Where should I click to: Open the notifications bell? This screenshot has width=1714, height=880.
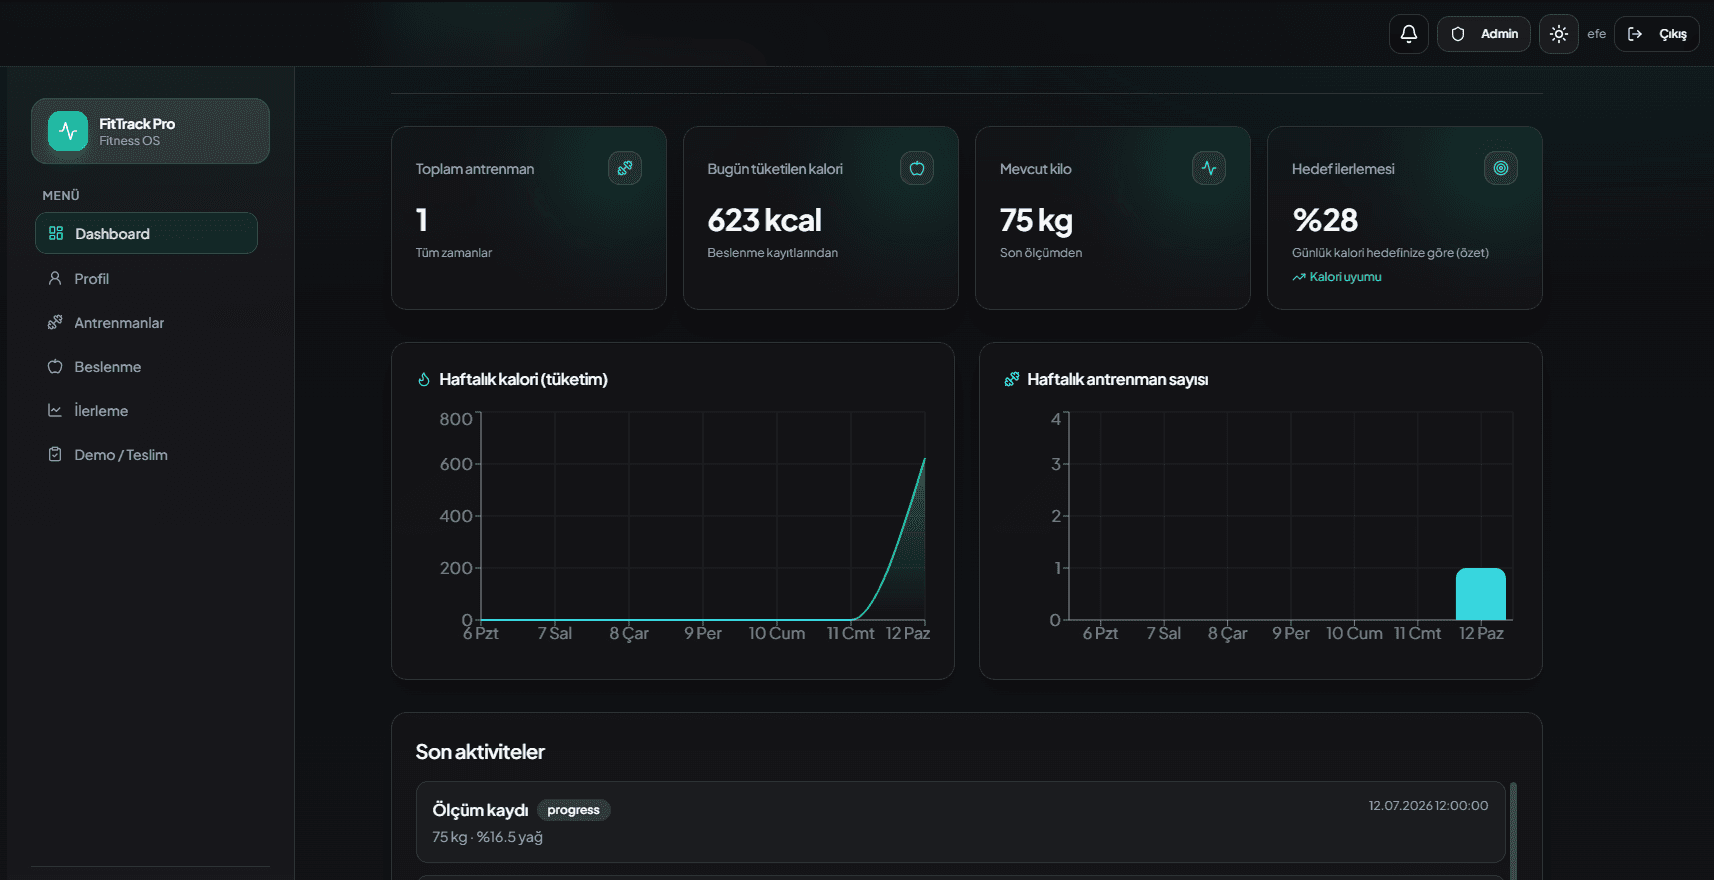(1408, 34)
